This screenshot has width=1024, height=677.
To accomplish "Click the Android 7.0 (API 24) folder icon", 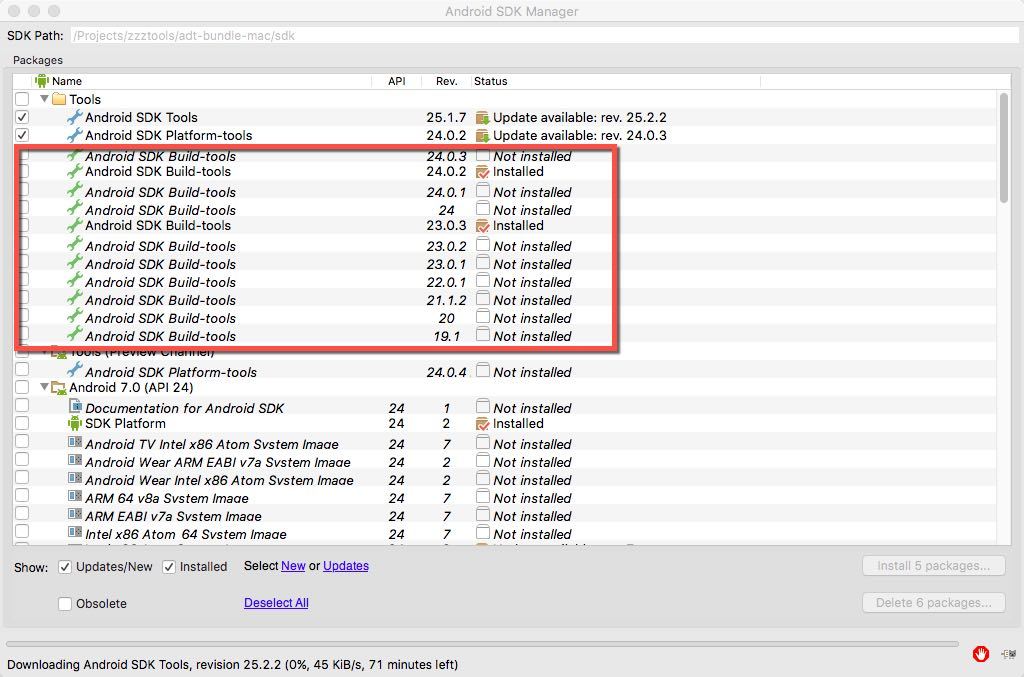I will point(59,387).
